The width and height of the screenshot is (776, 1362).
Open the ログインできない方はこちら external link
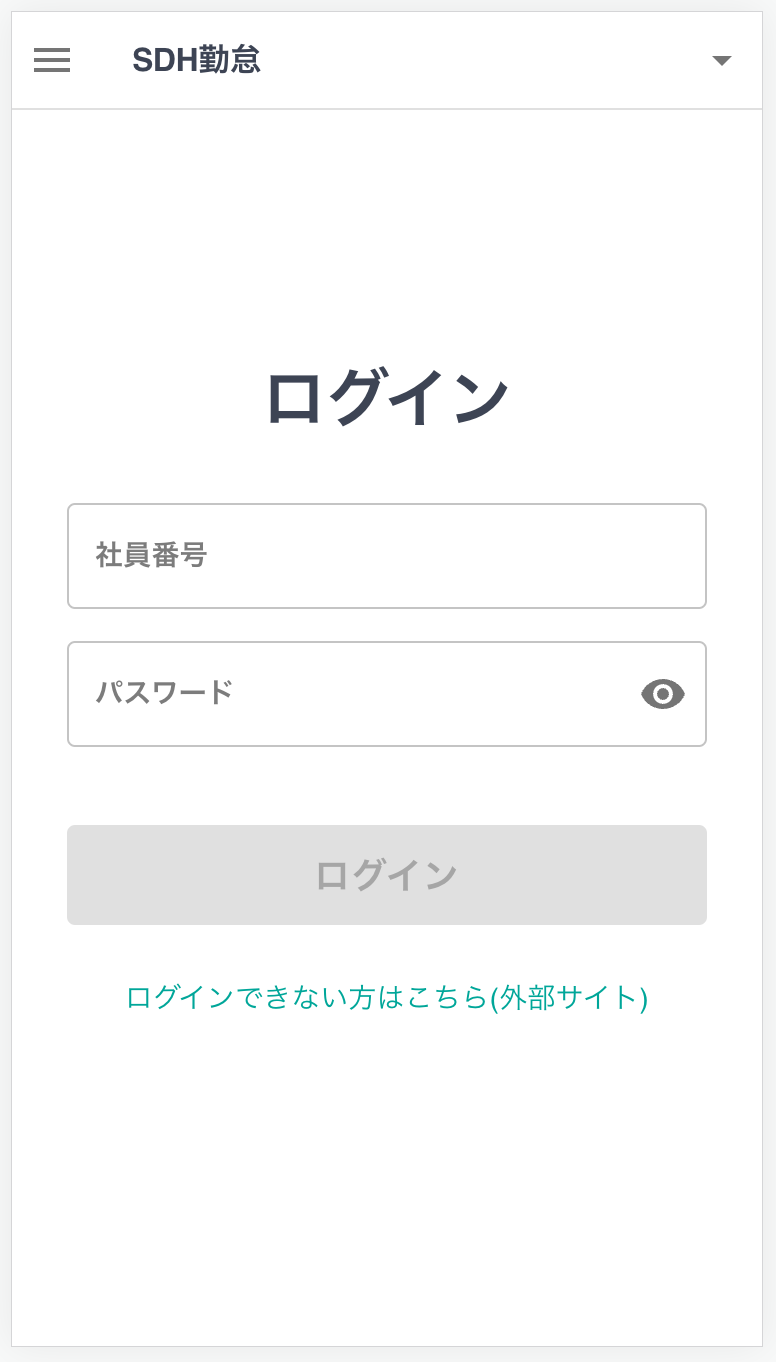(387, 998)
